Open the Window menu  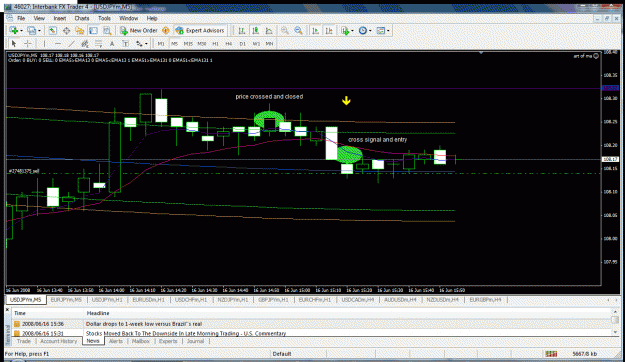click(128, 18)
